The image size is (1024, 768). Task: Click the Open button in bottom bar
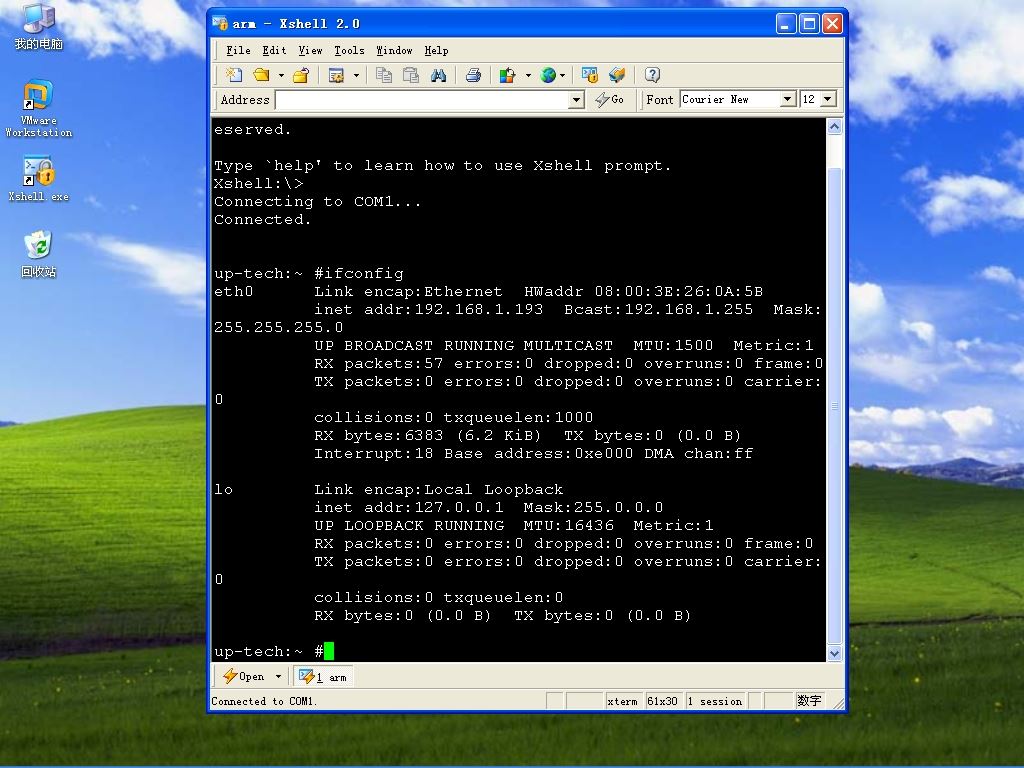click(244, 677)
